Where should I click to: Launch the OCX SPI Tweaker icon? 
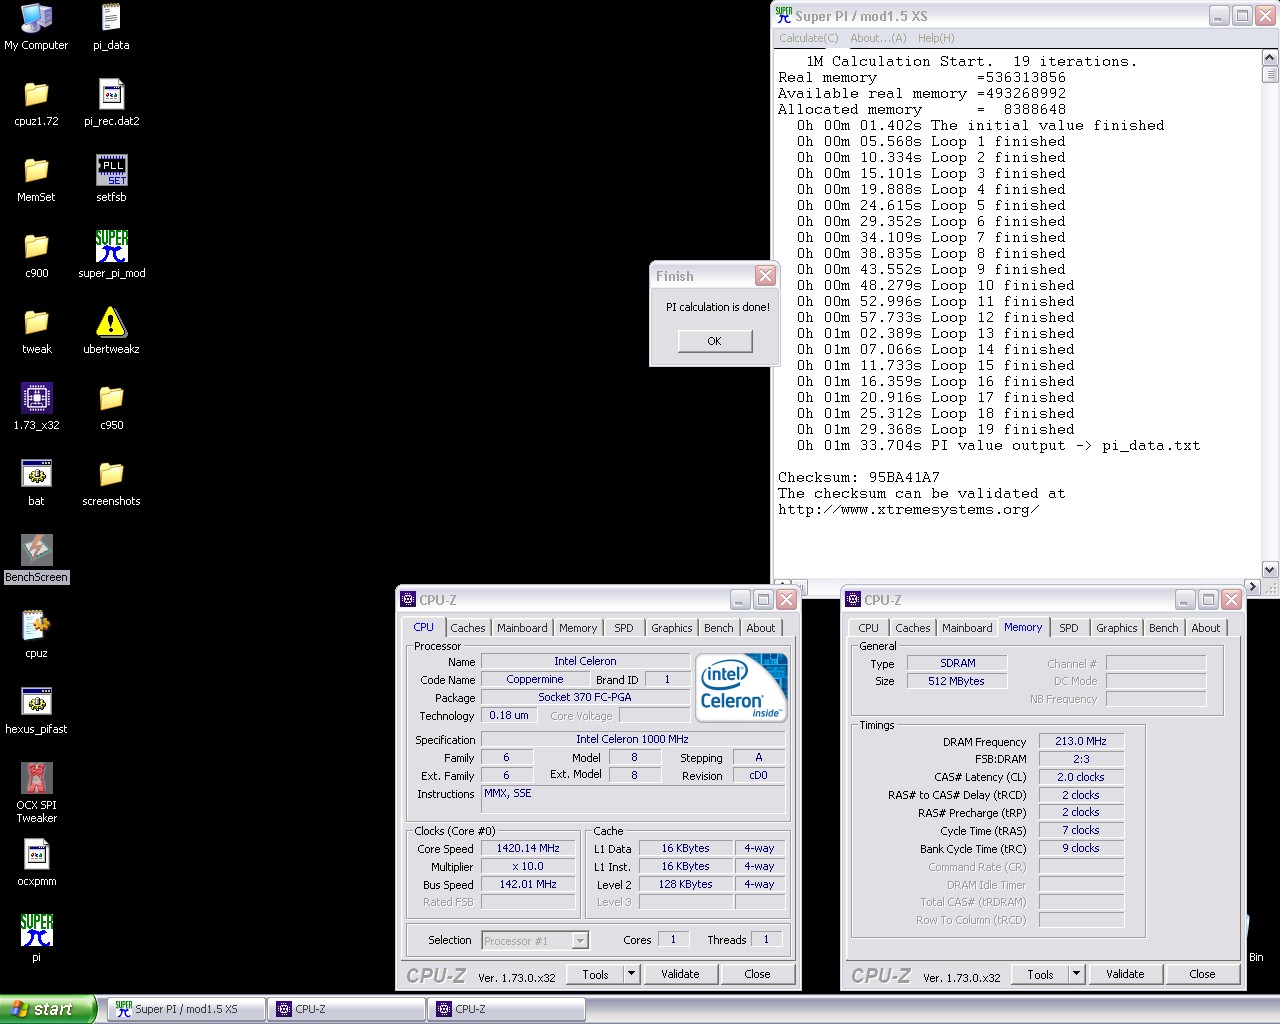point(36,778)
